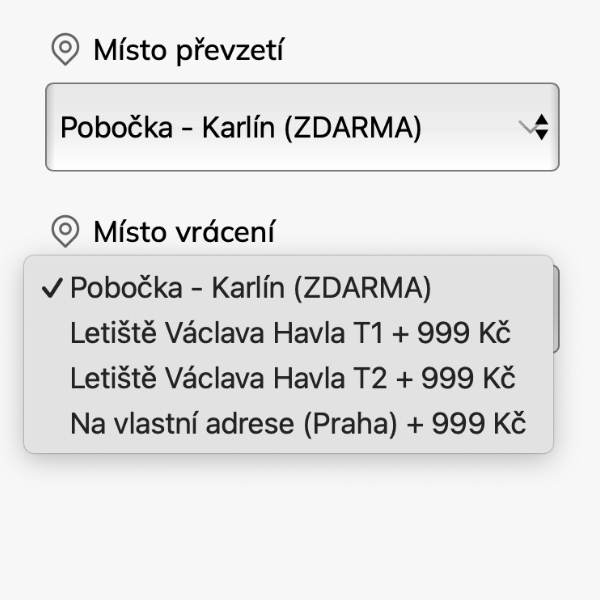Click the checkmark next to Karlín option
The image size is (600, 600).
pyautogui.click(x=52, y=288)
